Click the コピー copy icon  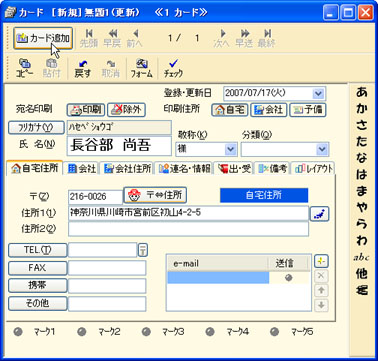25,68
